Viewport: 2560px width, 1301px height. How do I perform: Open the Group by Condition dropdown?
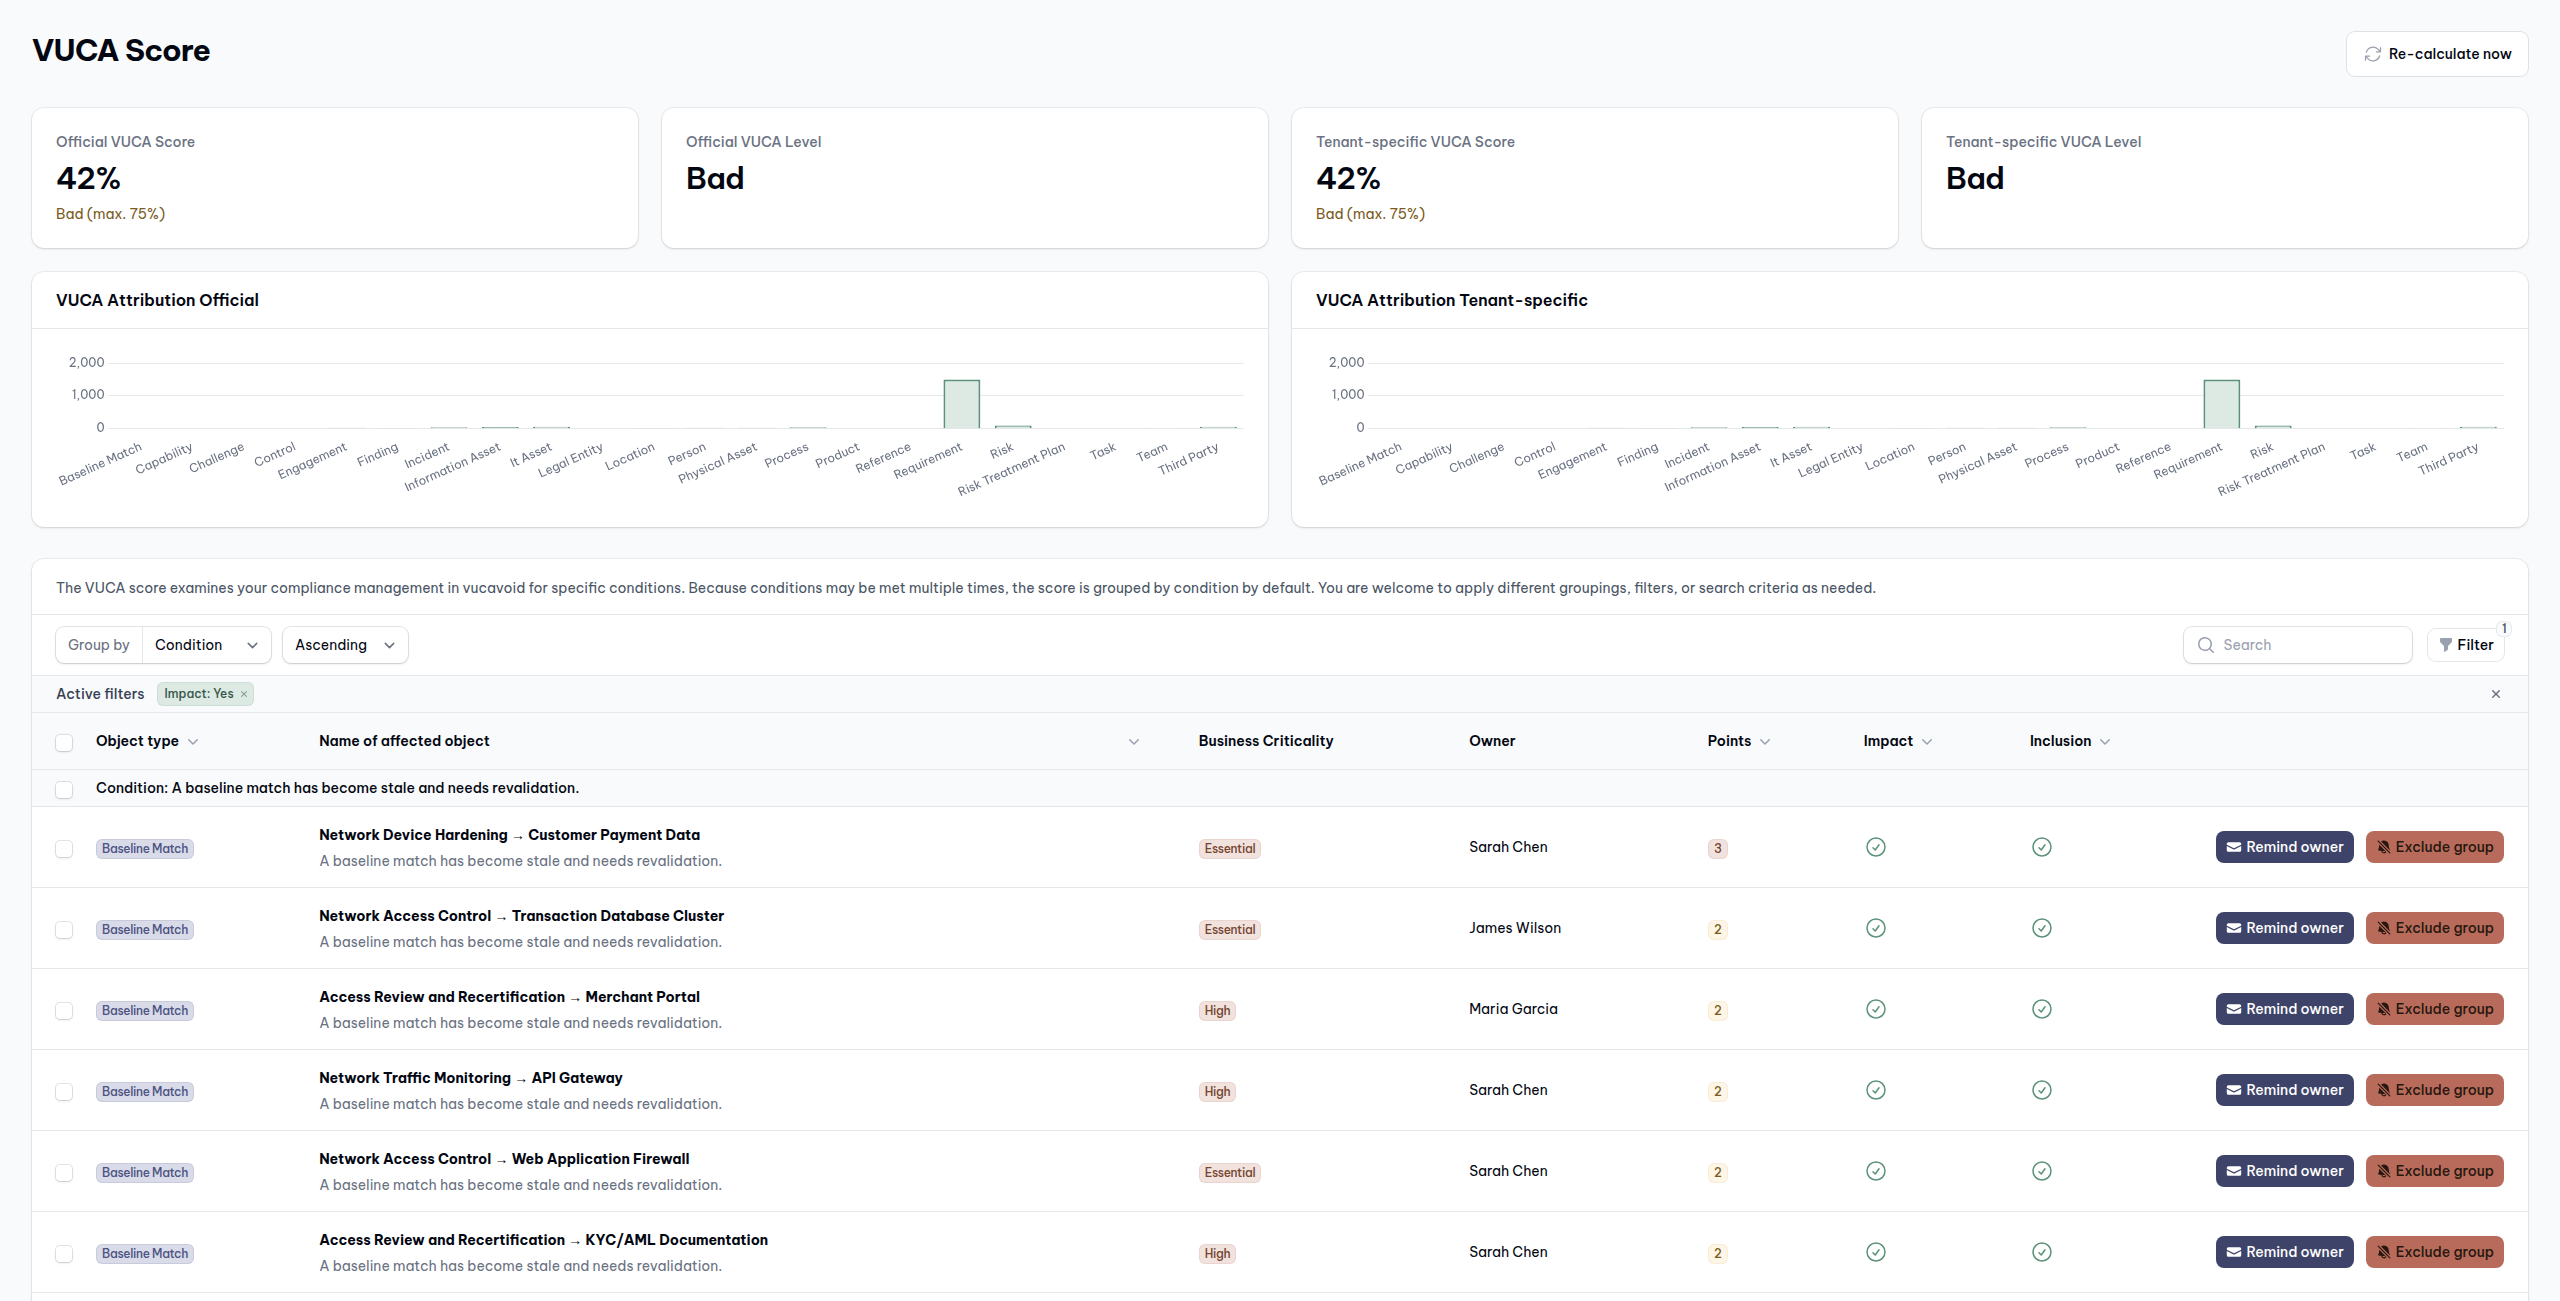[x=206, y=645]
